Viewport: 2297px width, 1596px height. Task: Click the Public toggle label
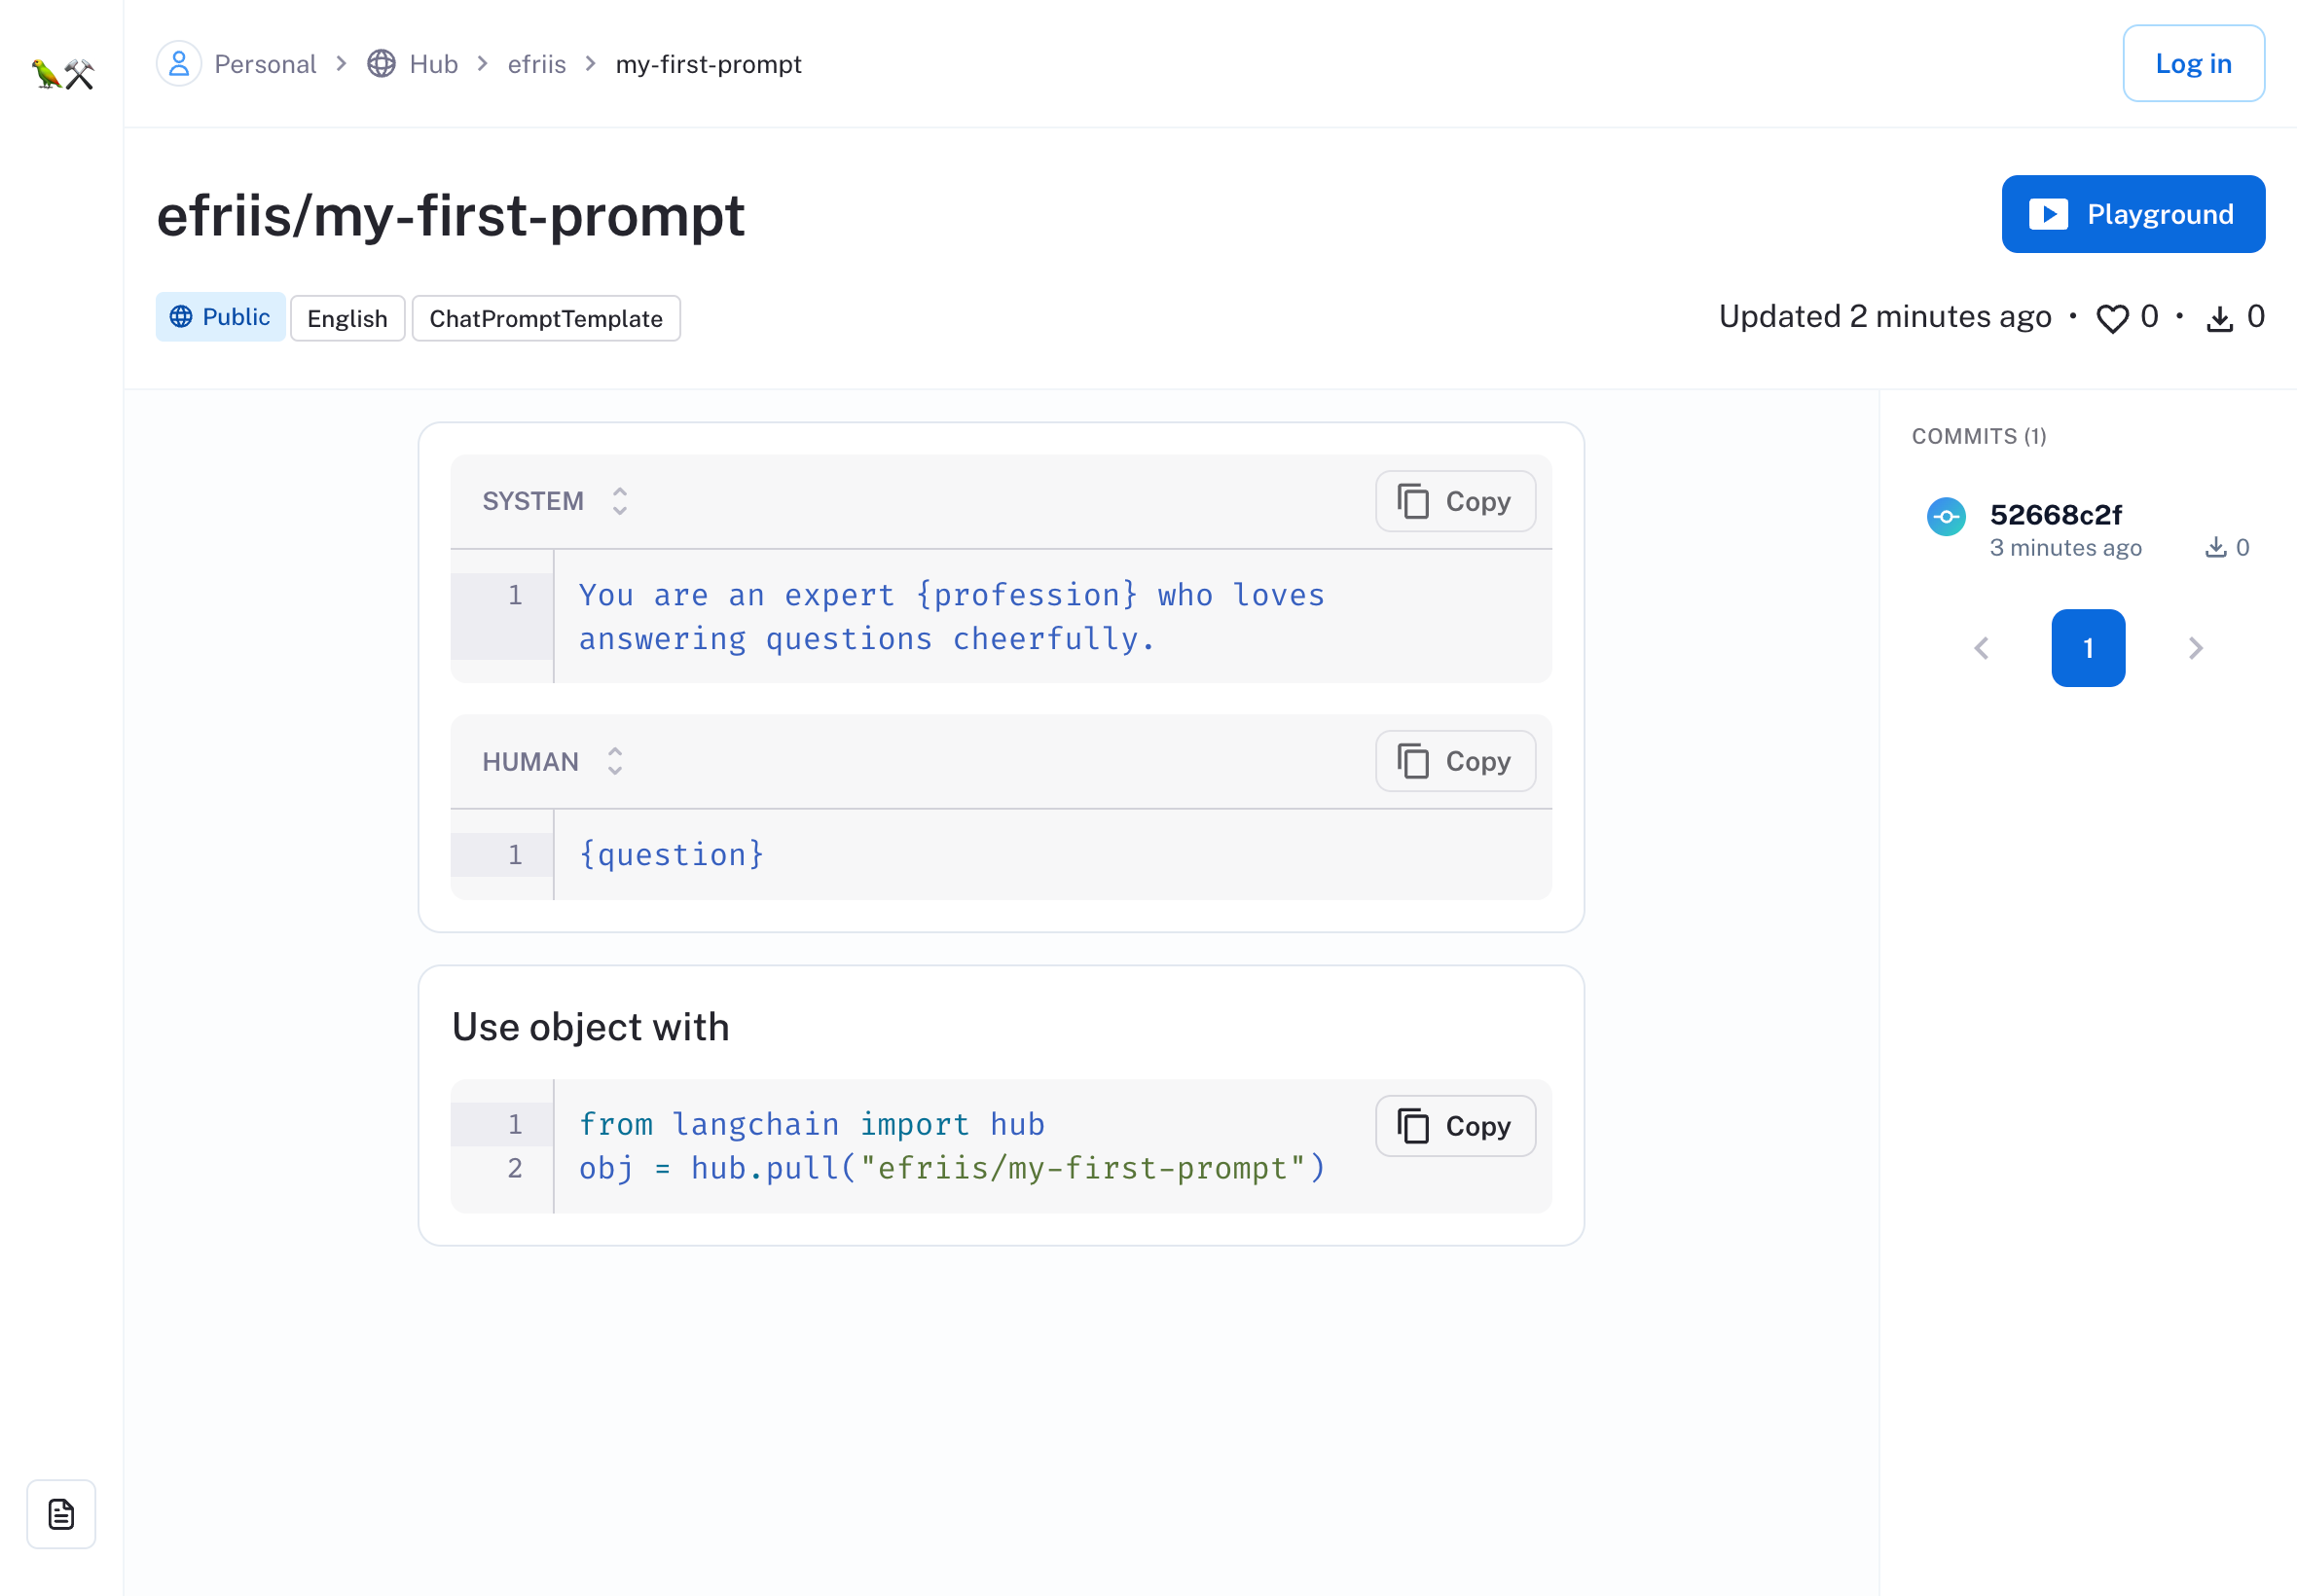216,317
